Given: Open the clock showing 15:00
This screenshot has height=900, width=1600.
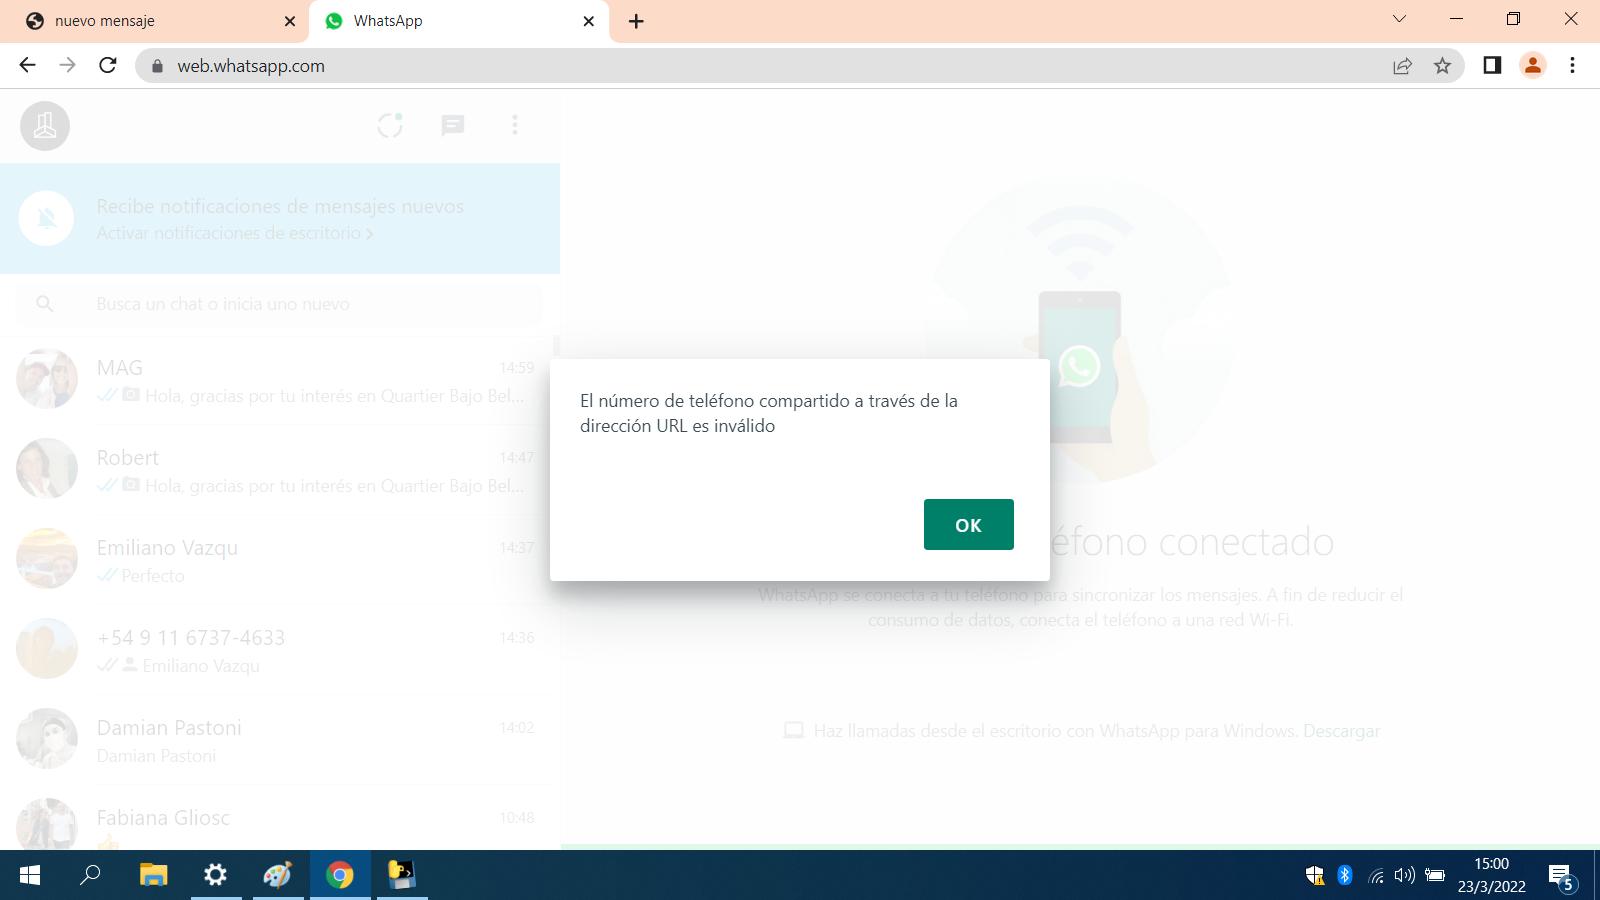Looking at the screenshot, I should pyautogui.click(x=1491, y=875).
